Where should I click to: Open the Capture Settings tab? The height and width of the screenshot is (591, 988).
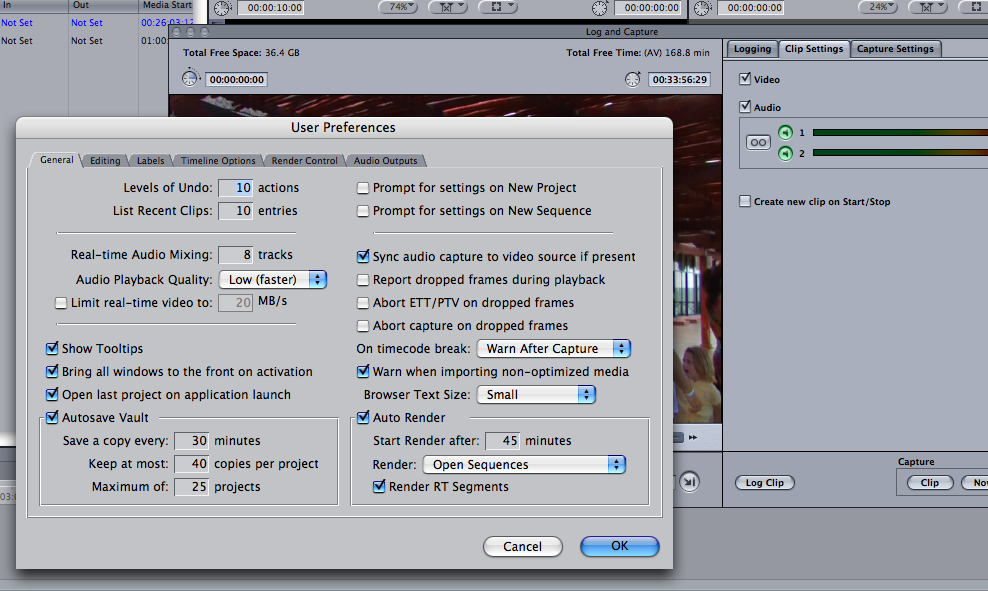[895, 49]
